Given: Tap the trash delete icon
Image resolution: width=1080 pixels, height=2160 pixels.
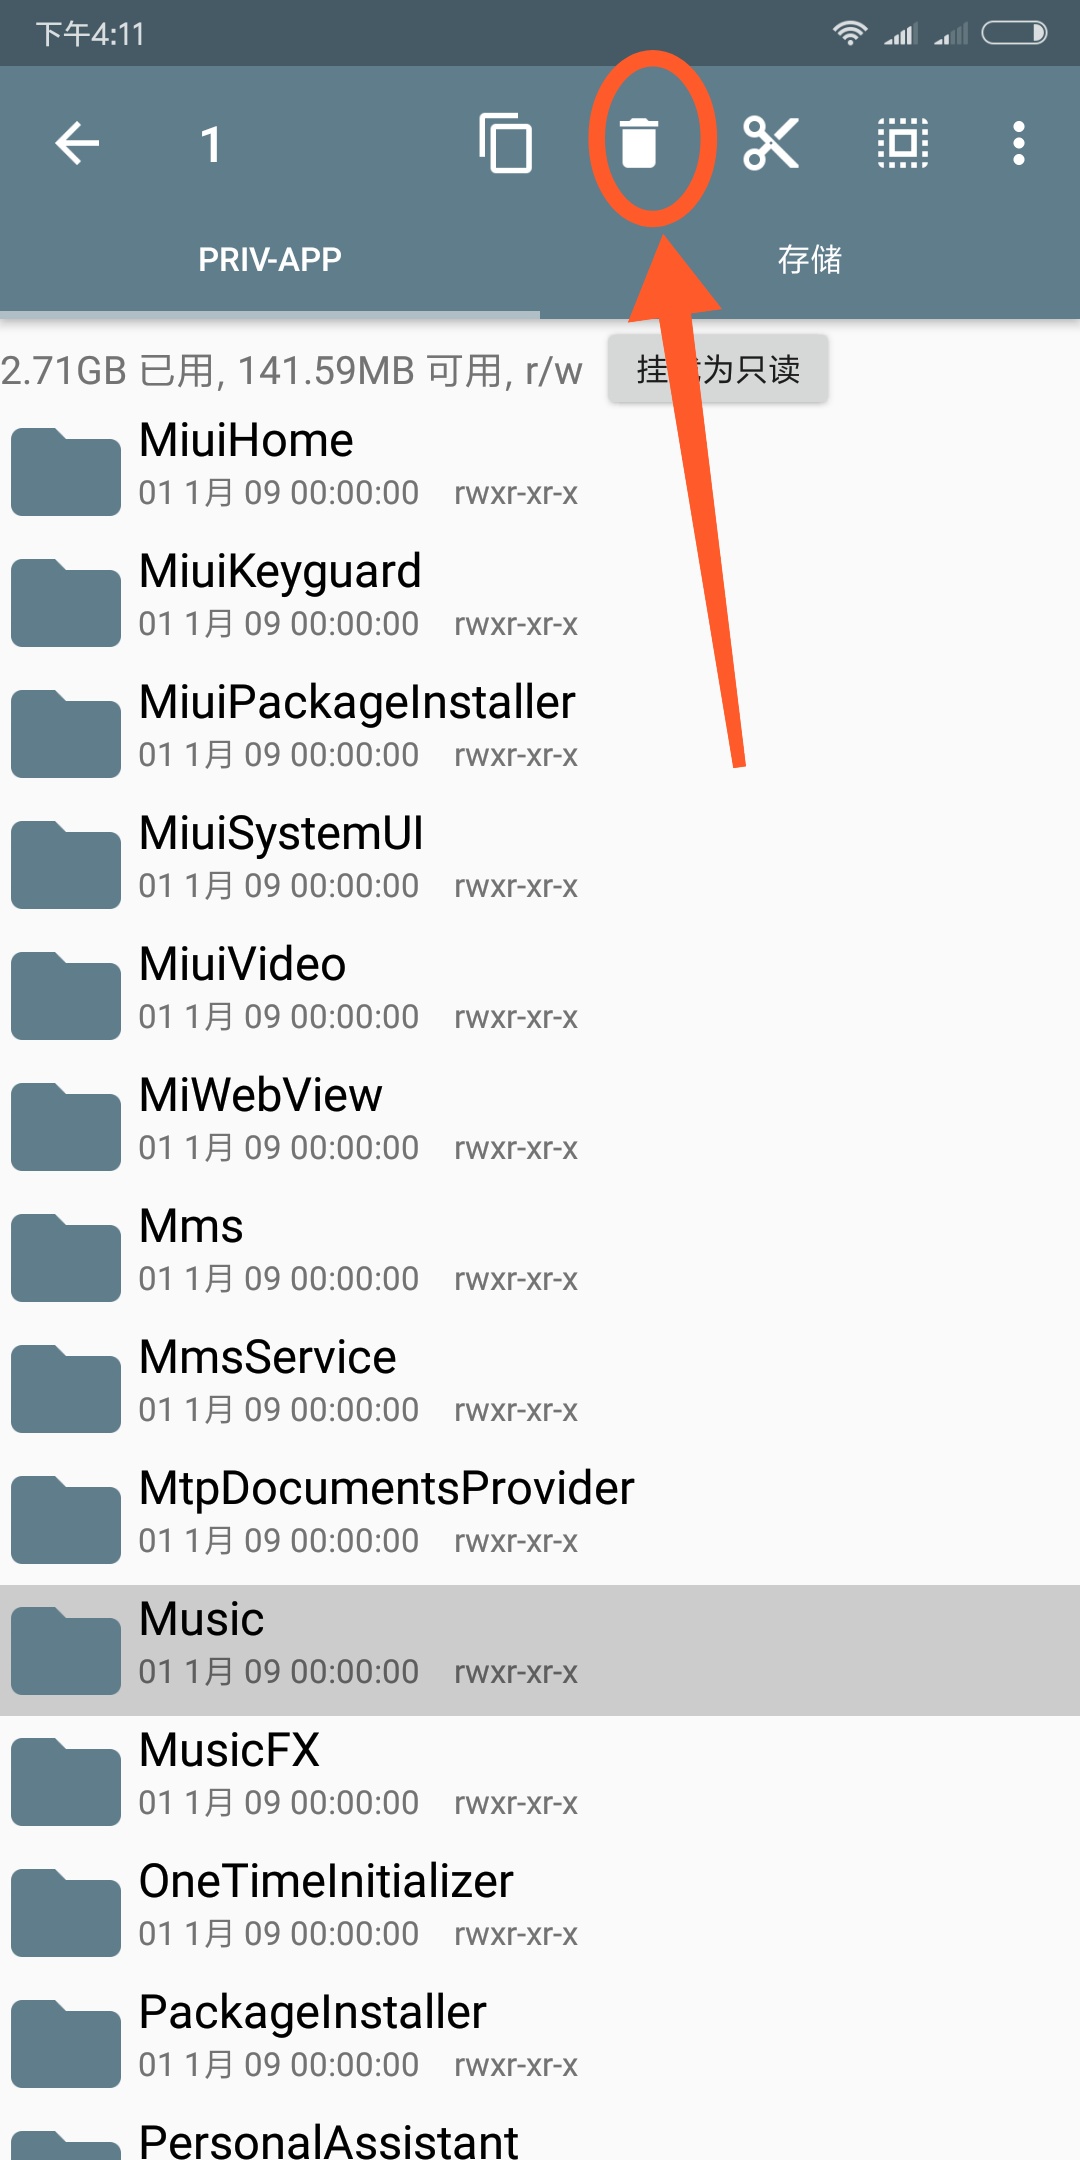Looking at the screenshot, I should point(639,143).
